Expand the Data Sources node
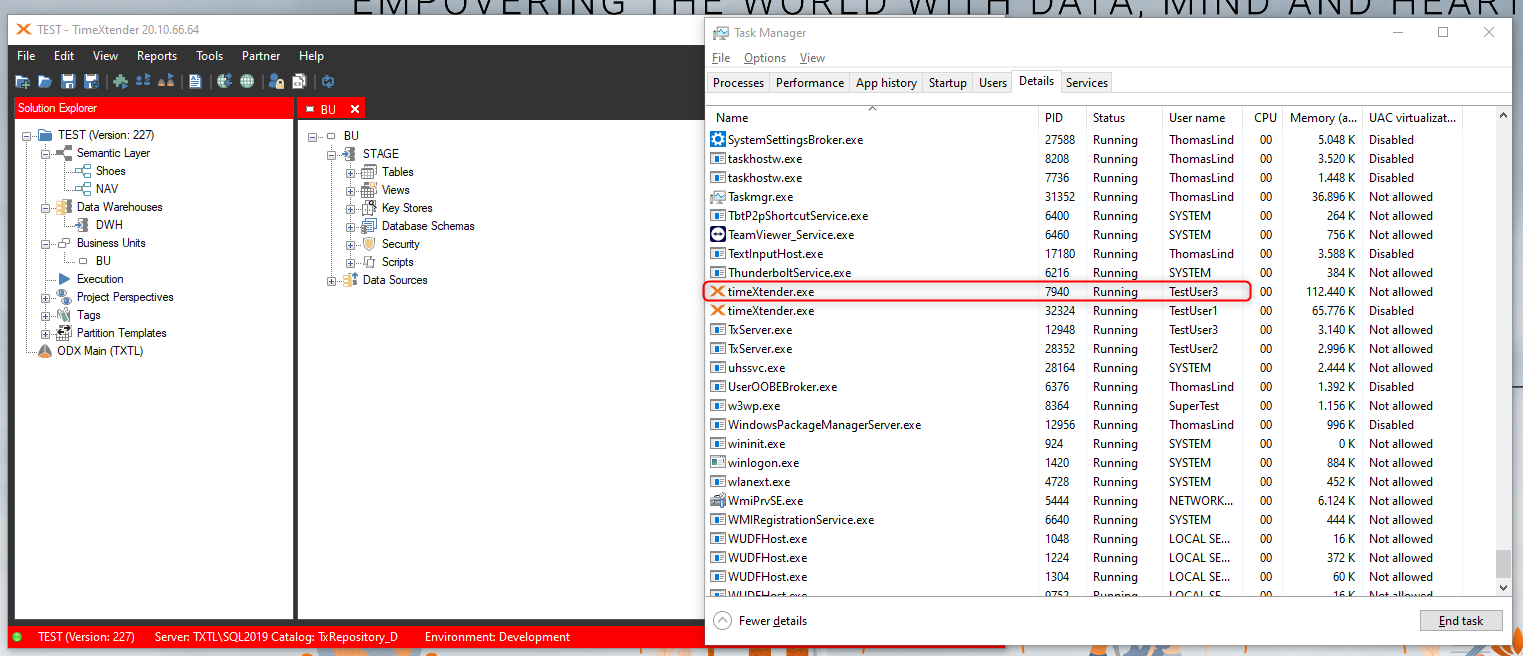Viewport: 1523px width, 656px height. click(x=332, y=280)
